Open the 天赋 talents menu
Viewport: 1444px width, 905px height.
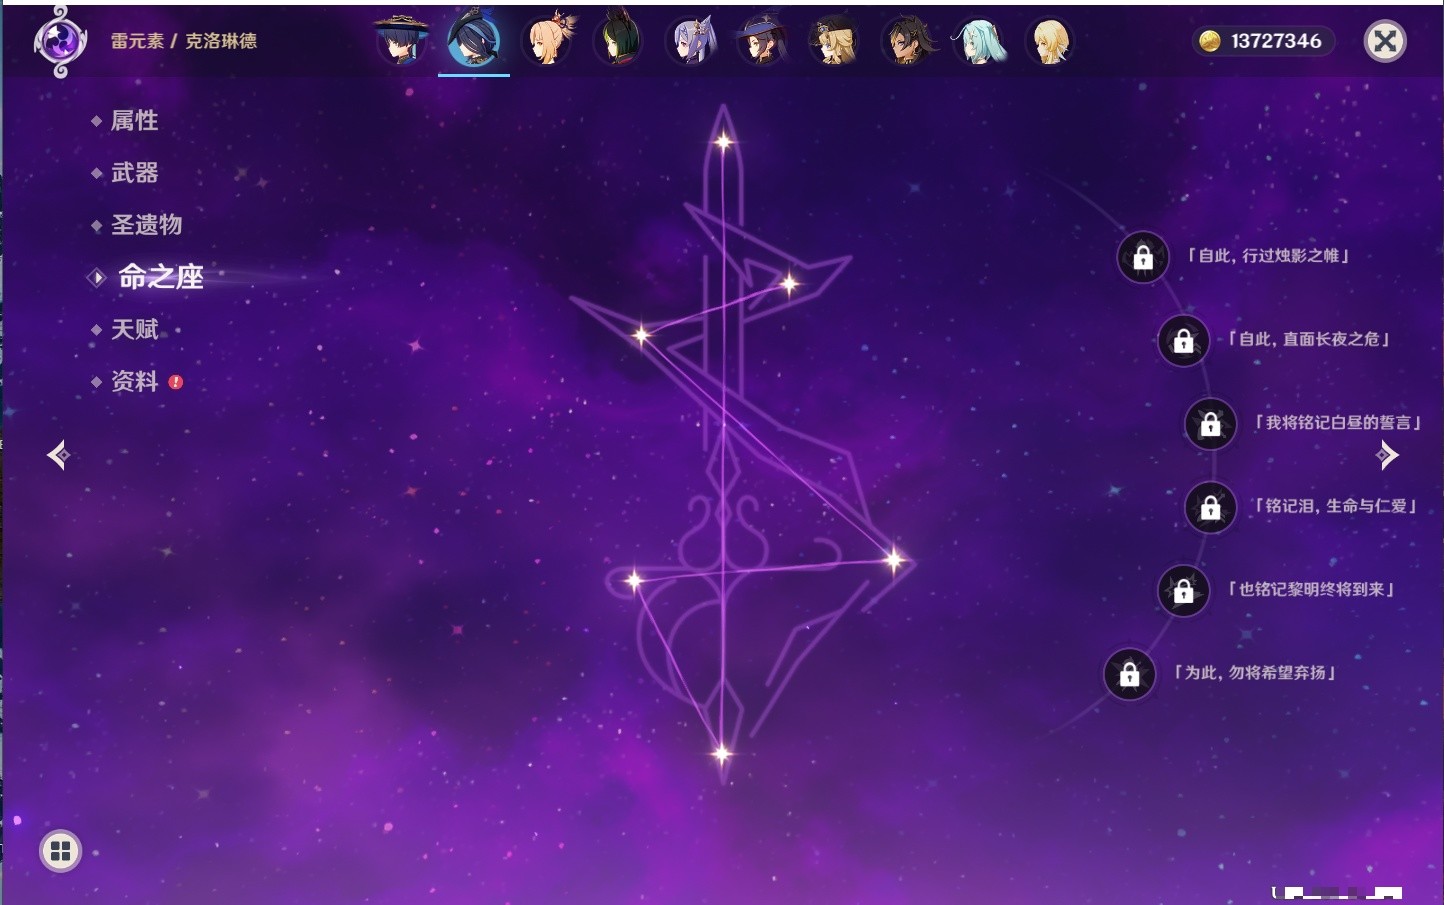coord(134,329)
